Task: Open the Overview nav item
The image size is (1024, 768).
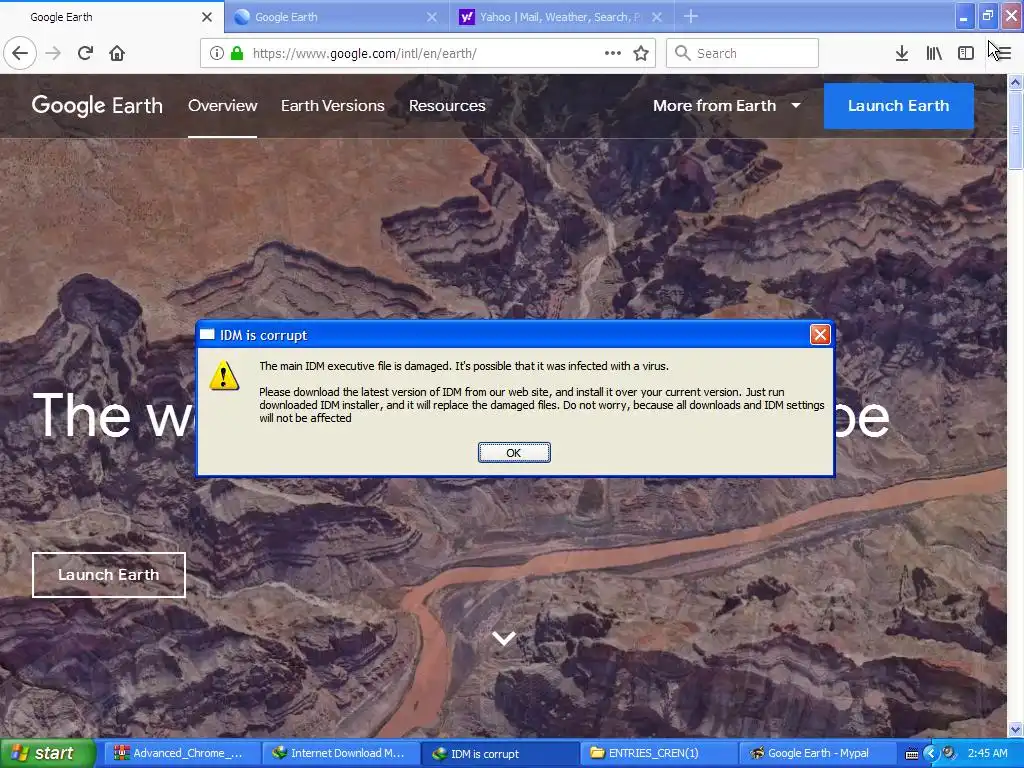Action: (x=223, y=105)
